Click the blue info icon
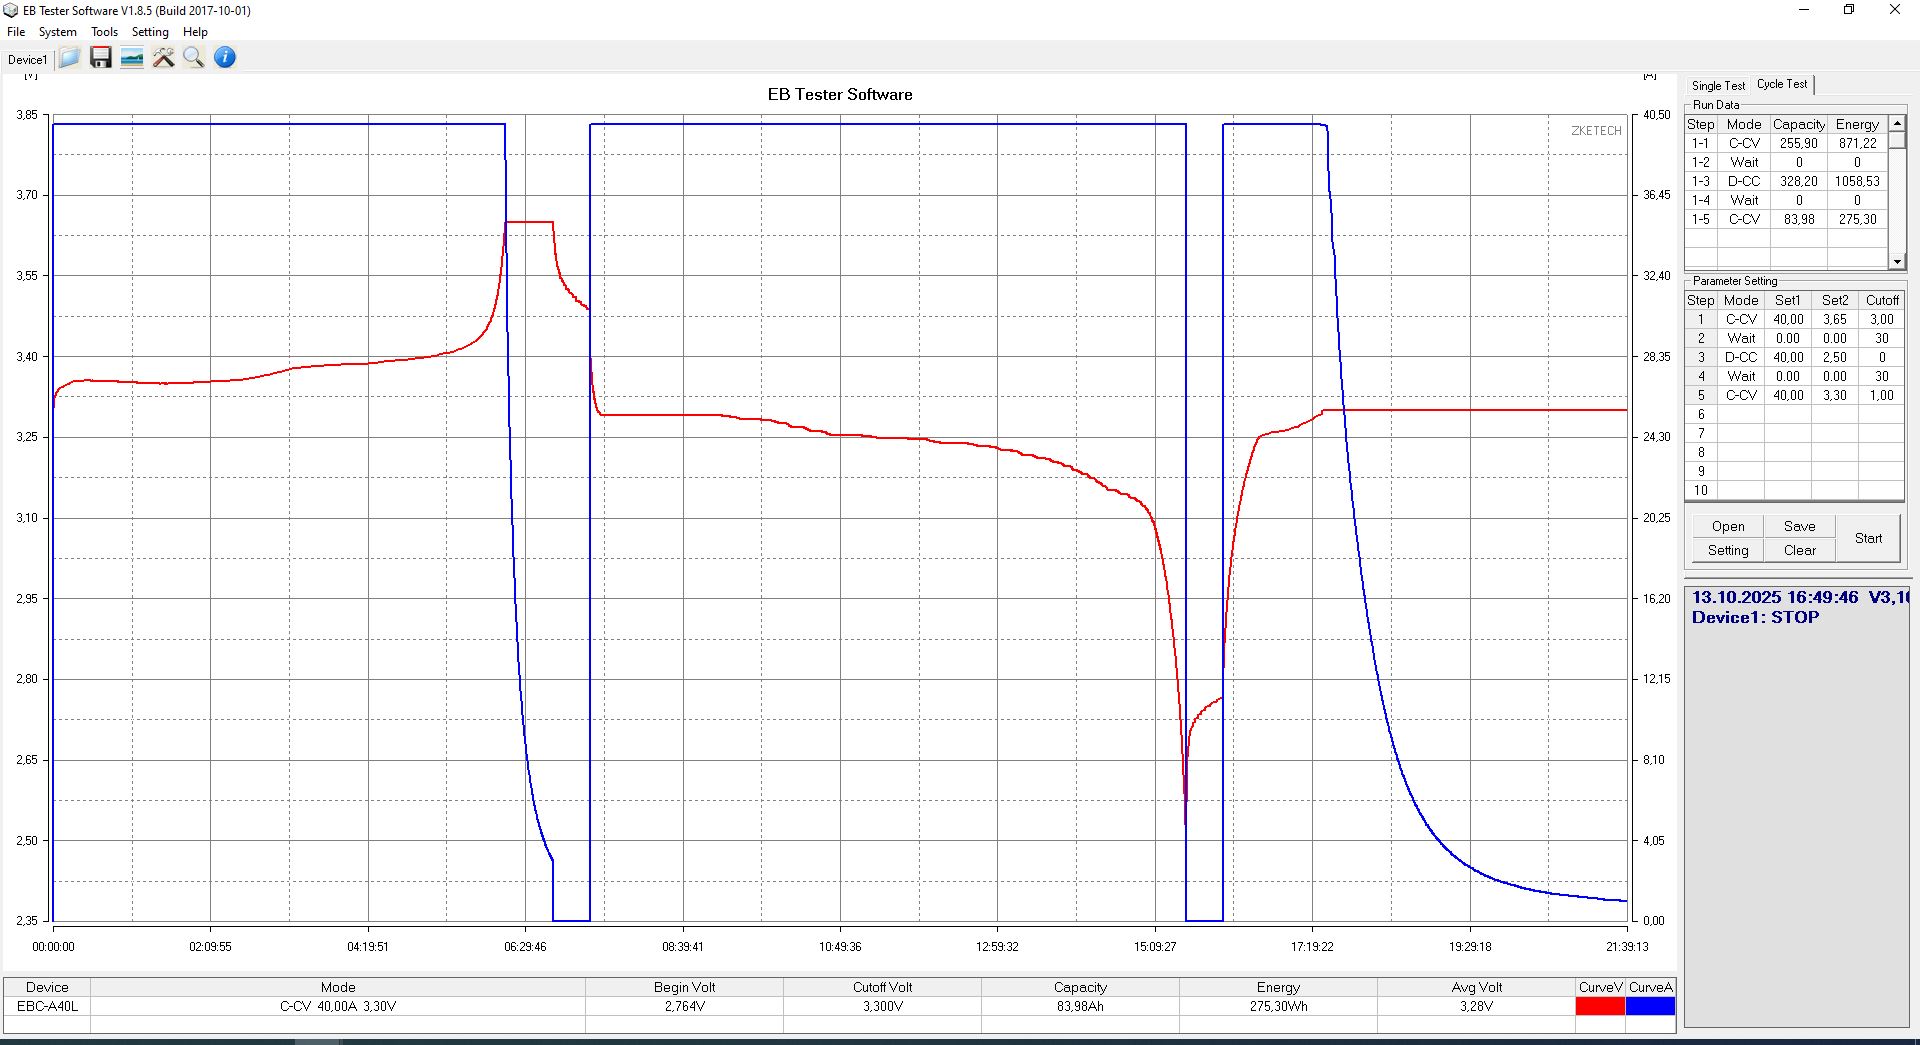The image size is (1920, 1045). (225, 58)
